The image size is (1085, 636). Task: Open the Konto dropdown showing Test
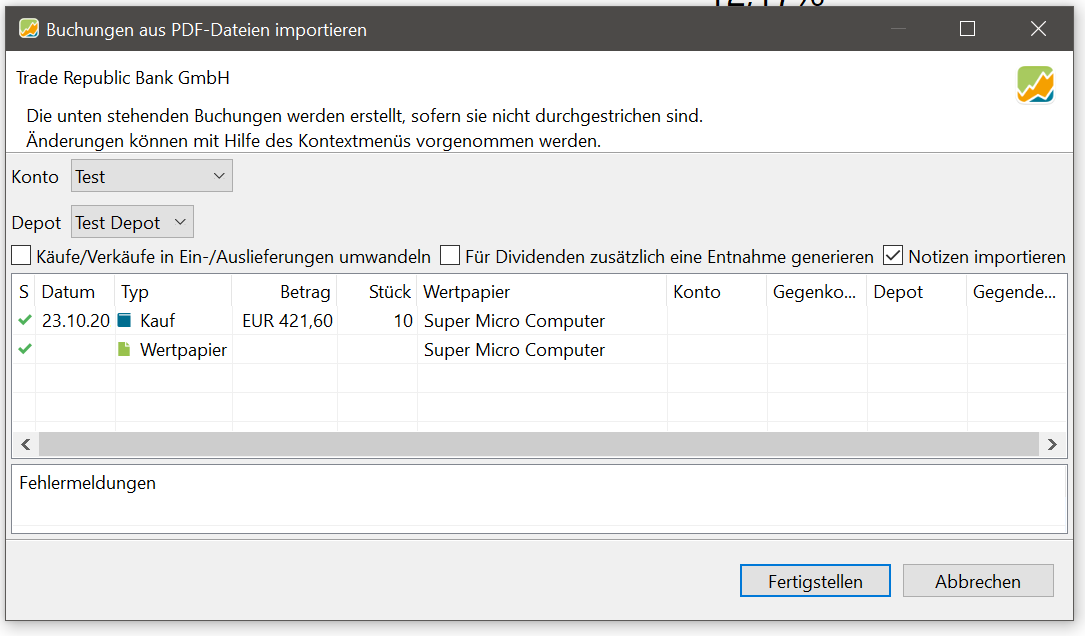pyautogui.click(x=152, y=176)
